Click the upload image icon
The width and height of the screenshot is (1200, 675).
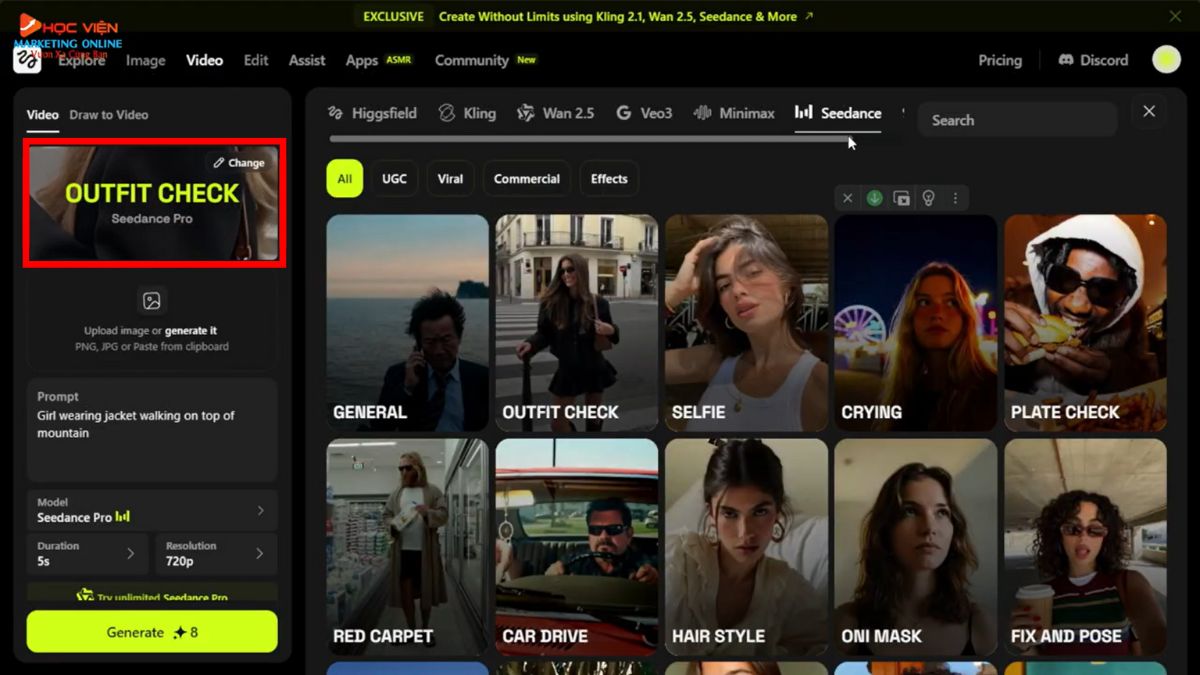pyautogui.click(x=152, y=301)
